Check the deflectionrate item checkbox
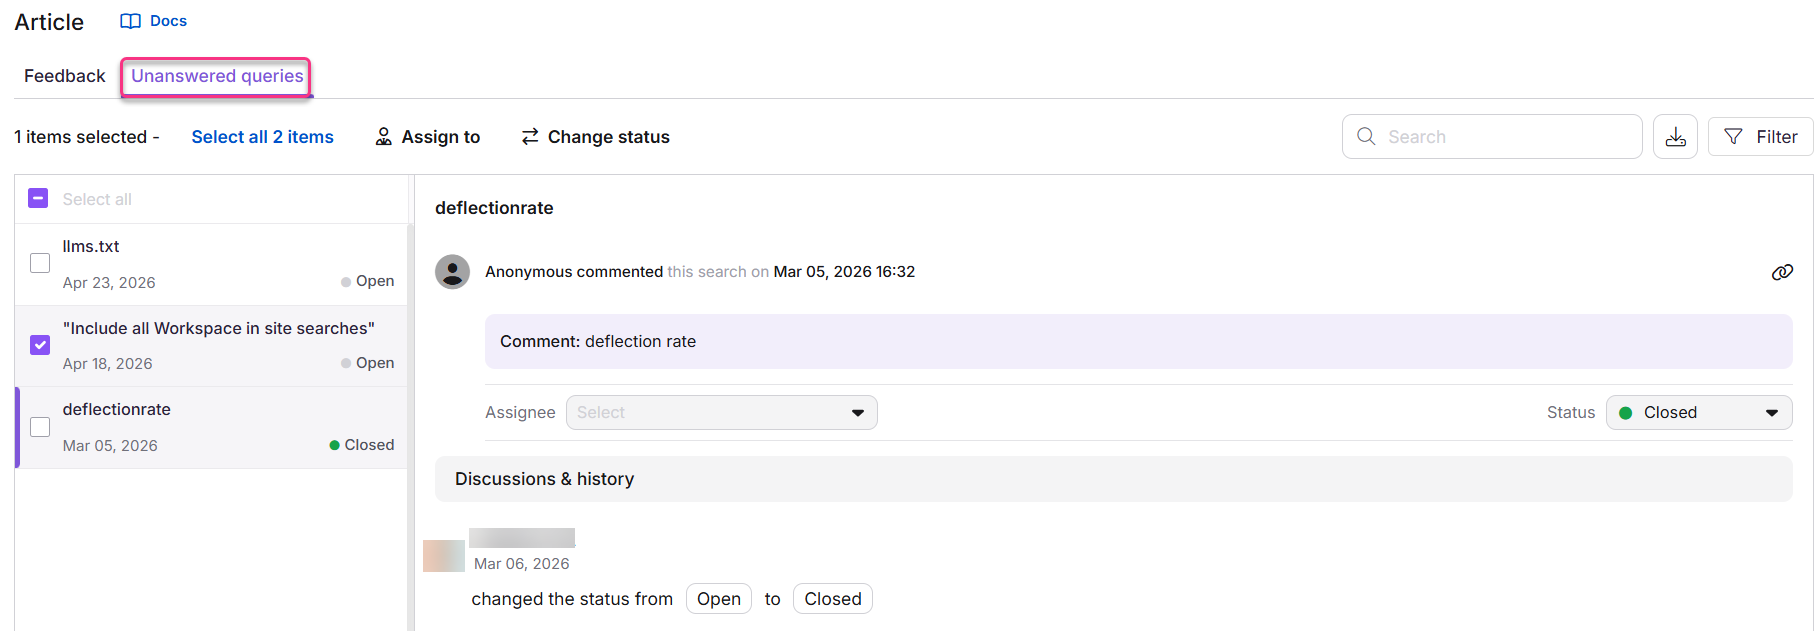Image resolution: width=1818 pixels, height=631 pixels. pyautogui.click(x=40, y=427)
